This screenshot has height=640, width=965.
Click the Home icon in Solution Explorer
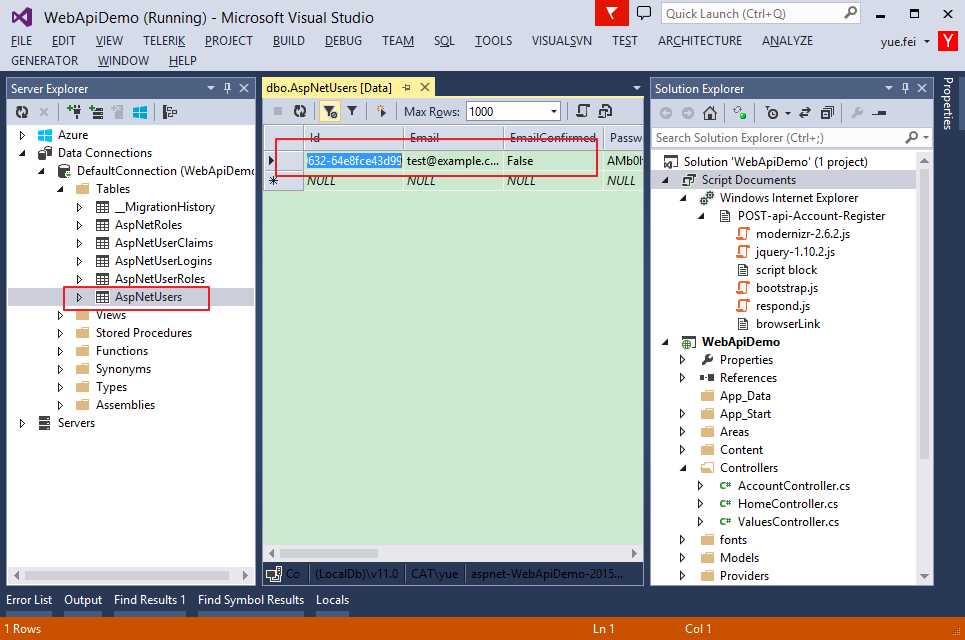[x=710, y=113]
